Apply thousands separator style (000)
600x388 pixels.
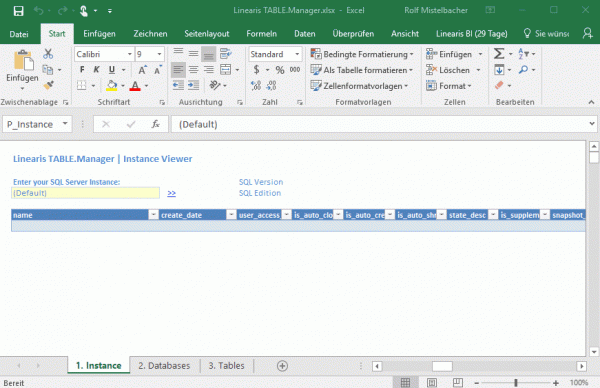(x=295, y=70)
